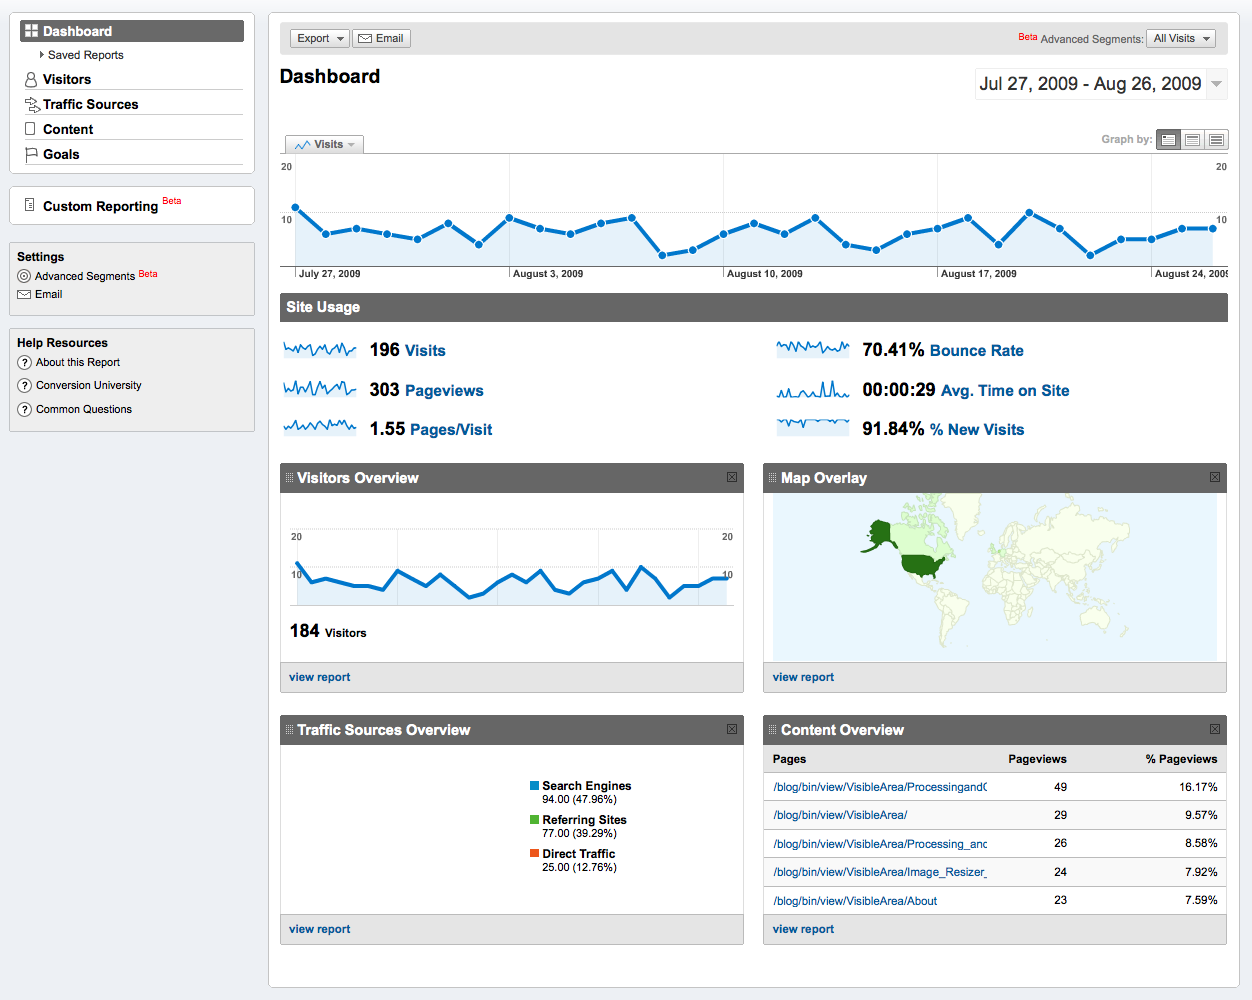Click the Goals flag icon
This screenshot has width=1252, height=1000.
(31, 155)
